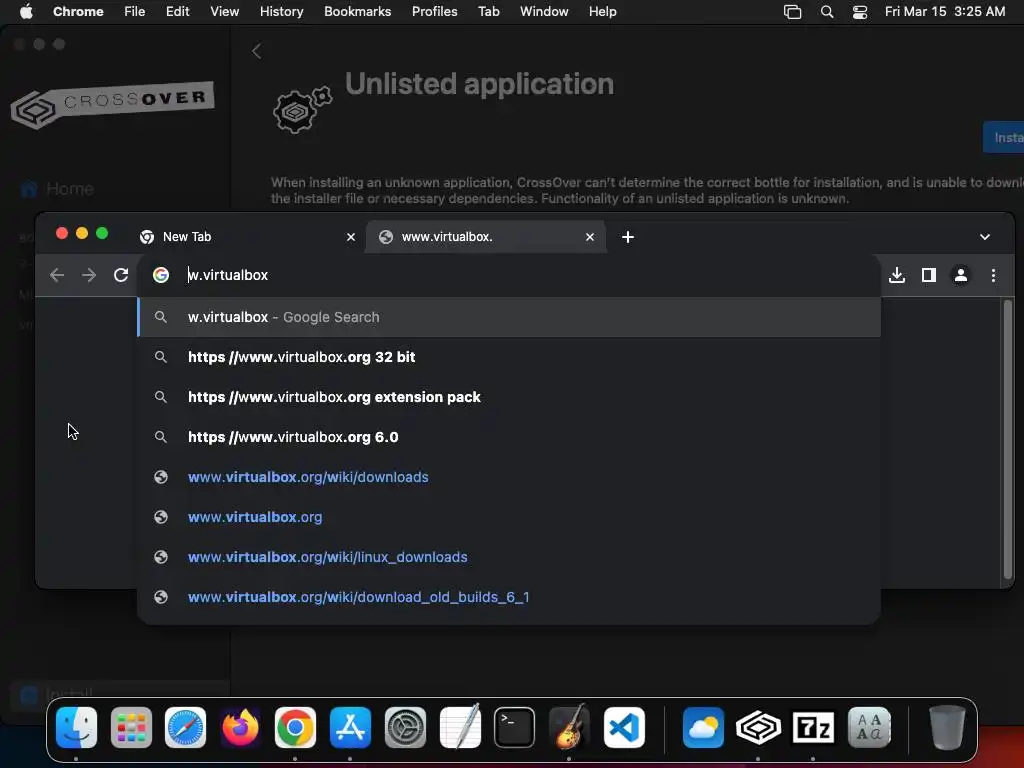This screenshot has height=768, width=1024.
Task: Open App Store from the Dock
Action: (x=350, y=727)
